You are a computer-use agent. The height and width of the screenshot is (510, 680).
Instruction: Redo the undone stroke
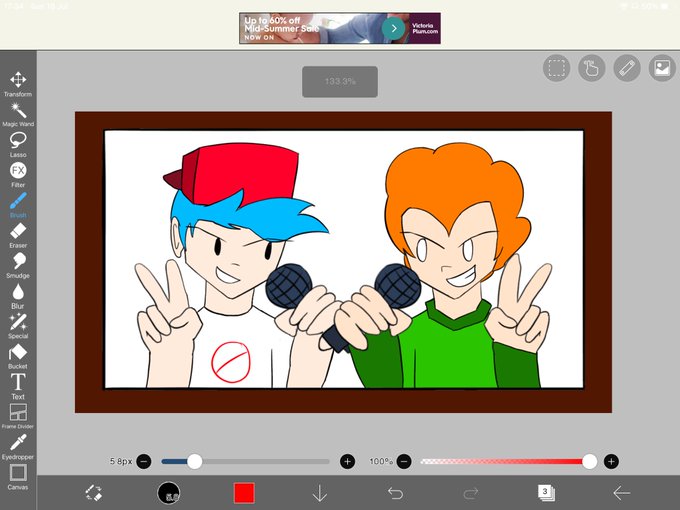[x=471, y=493]
